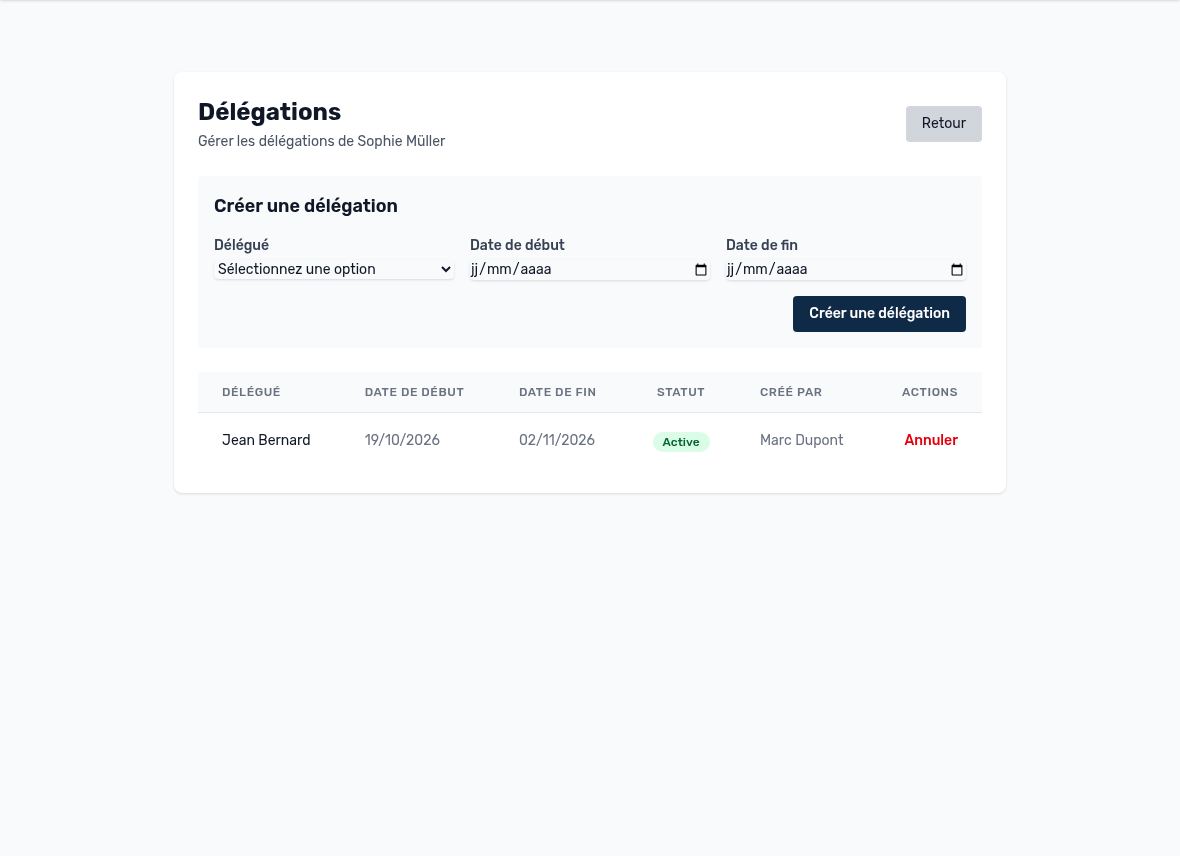Click the Date de fin column header

click(557, 392)
